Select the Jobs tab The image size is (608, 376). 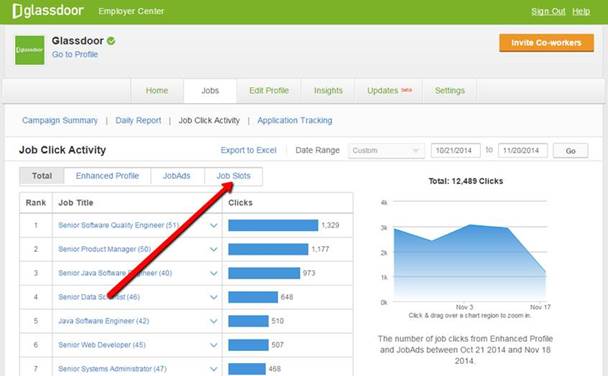tap(210, 91)
